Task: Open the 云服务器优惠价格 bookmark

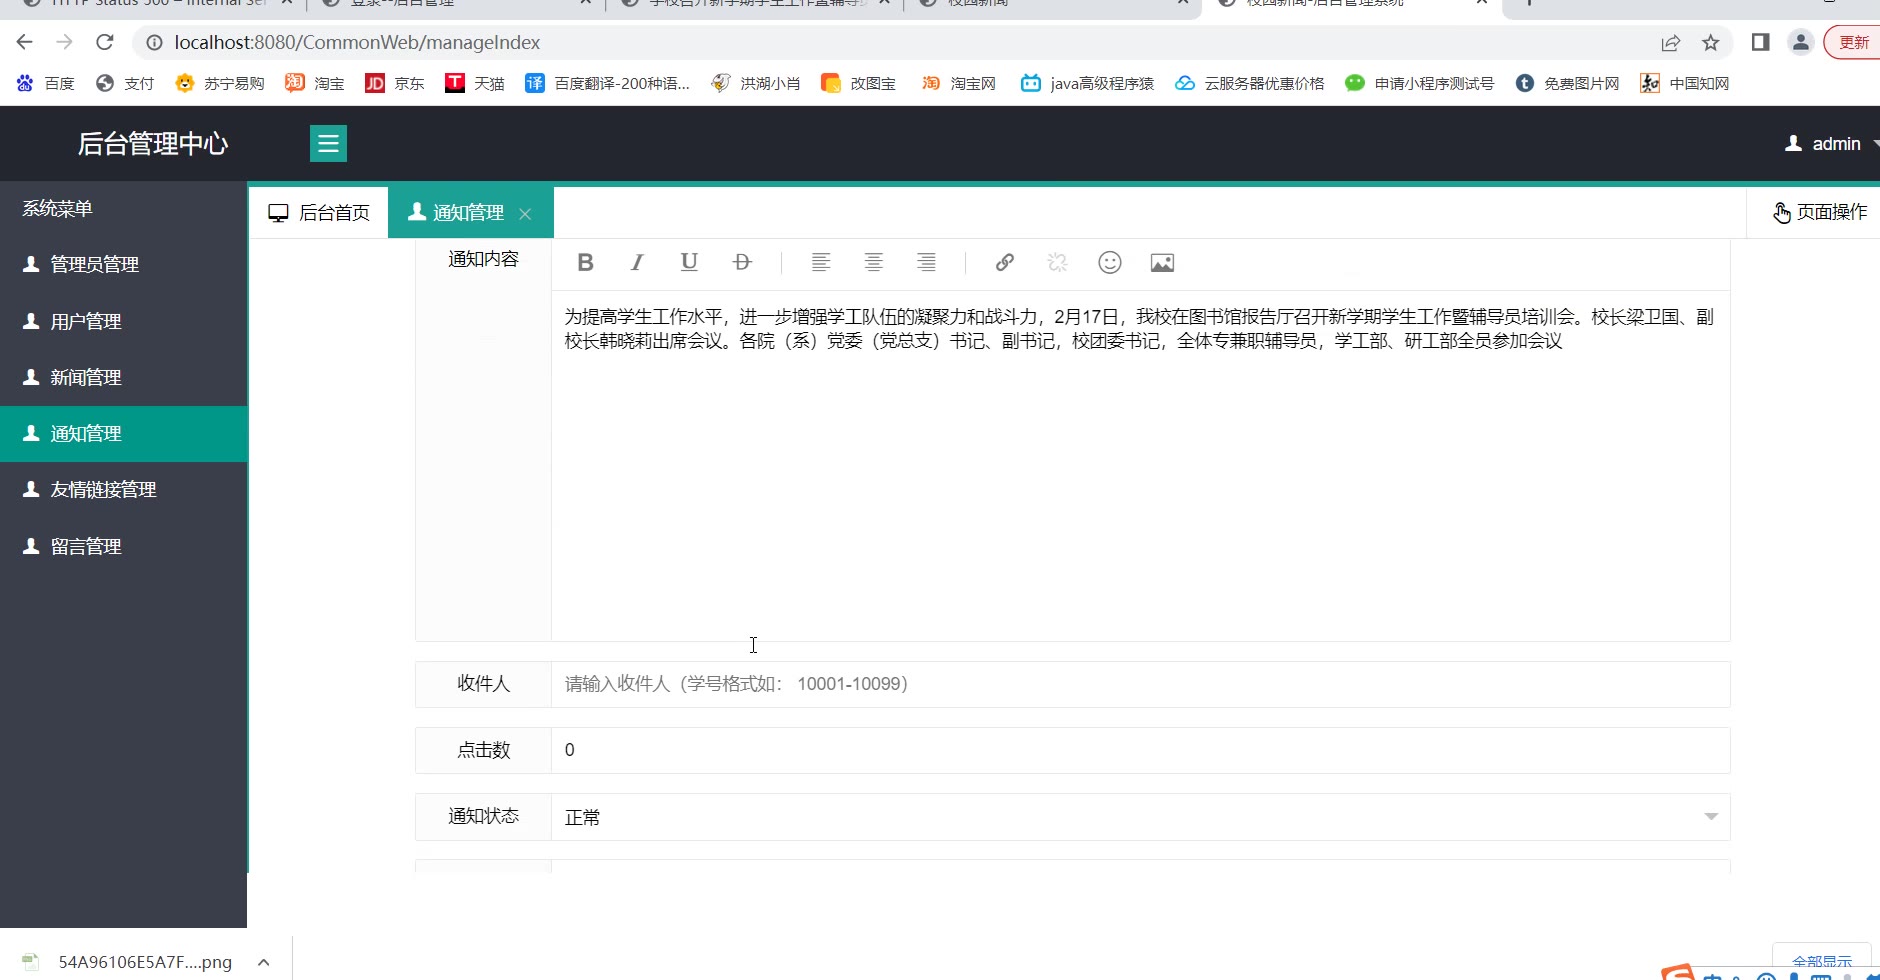Action: click(1250, 83)
